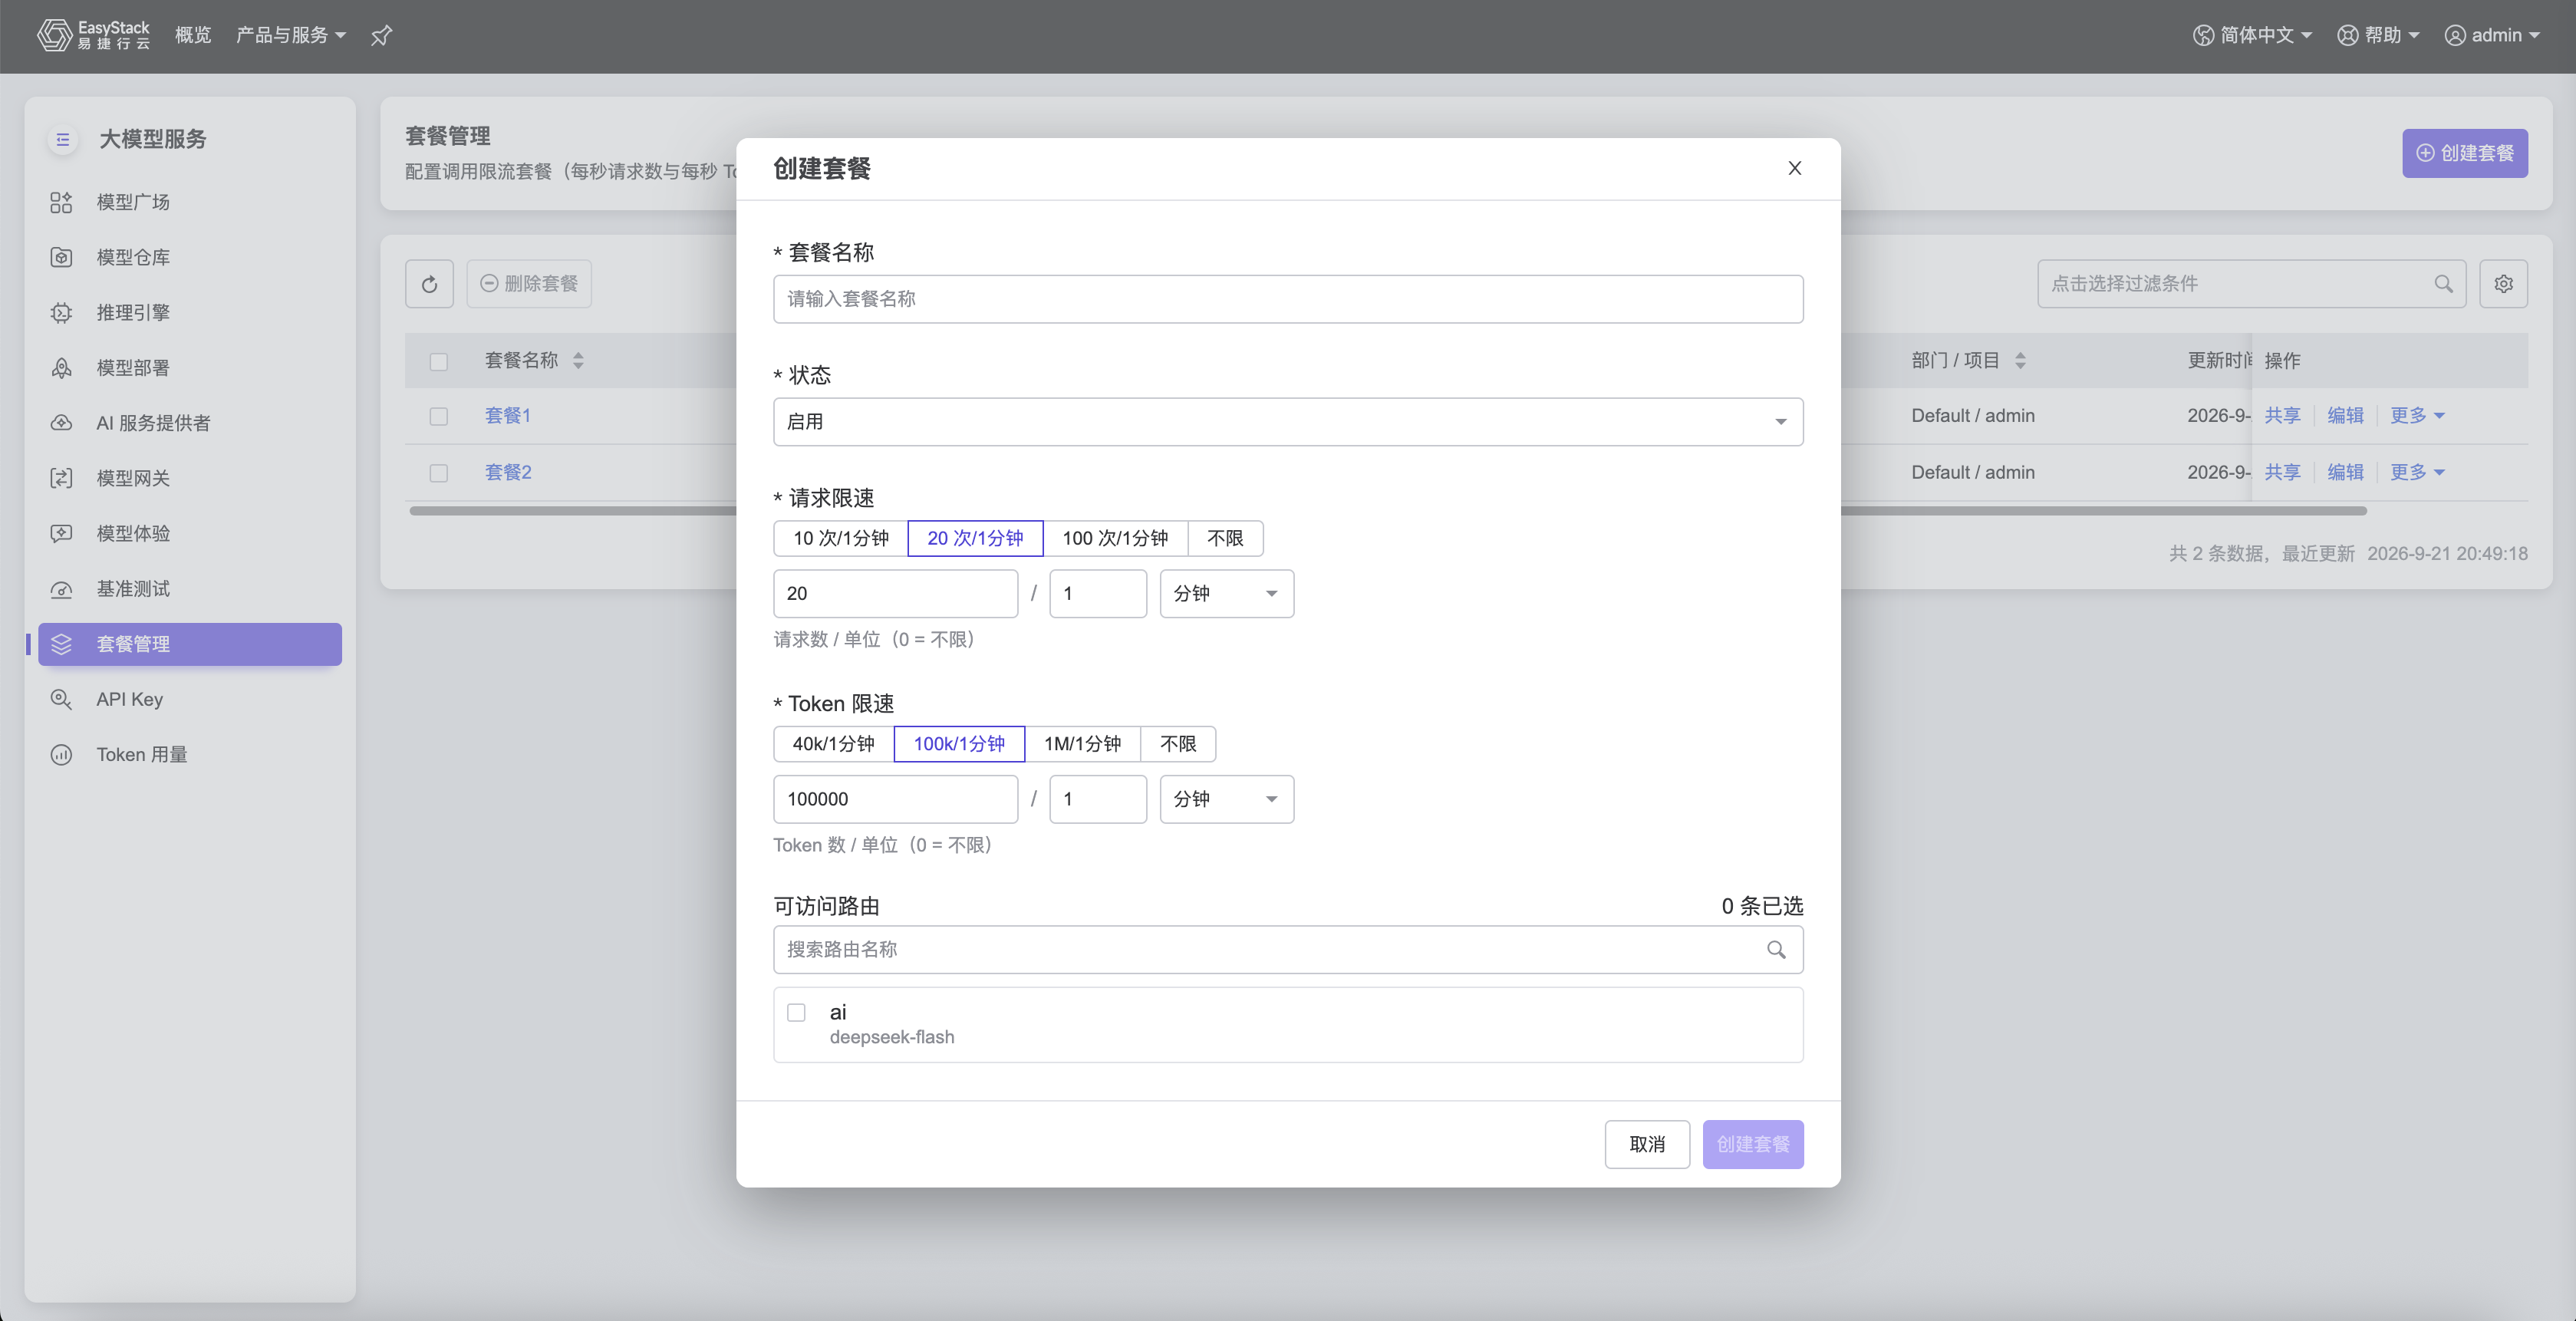
Task: Choose 40k/1分钟 token limit preset
Action: tap(833, 744)
